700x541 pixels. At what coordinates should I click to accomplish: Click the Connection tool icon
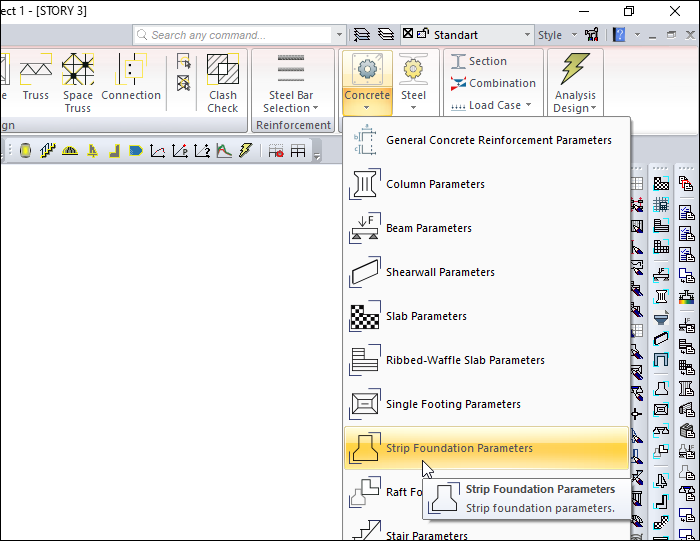click(131, 79)
